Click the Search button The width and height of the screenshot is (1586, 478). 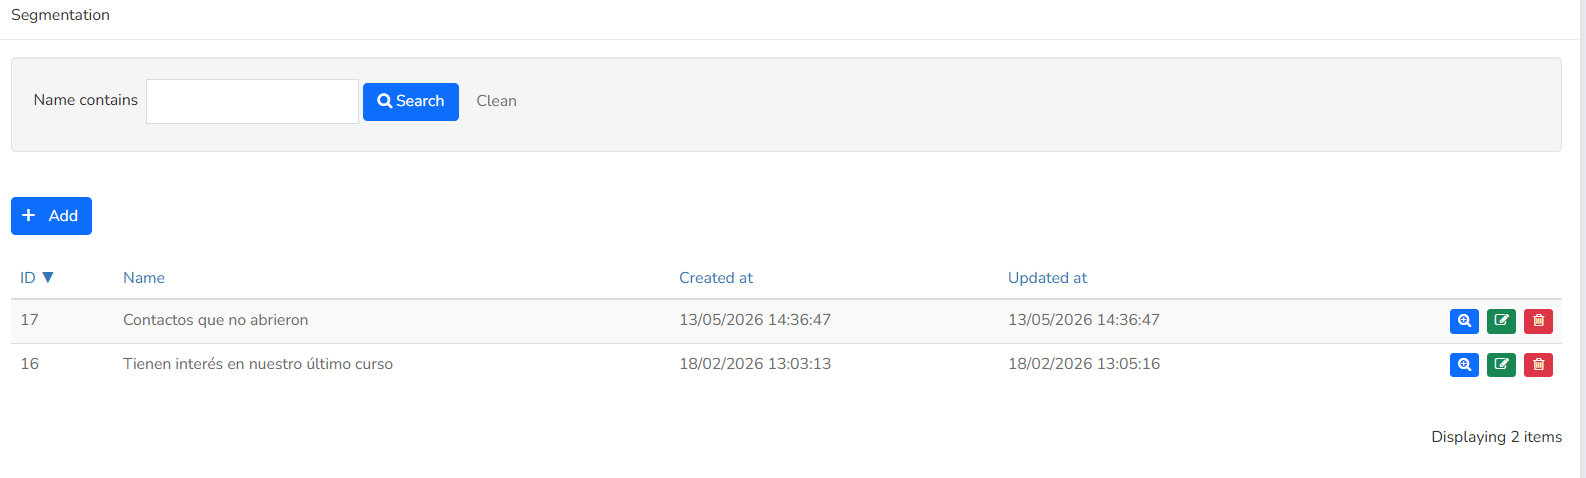click(411, 102)
